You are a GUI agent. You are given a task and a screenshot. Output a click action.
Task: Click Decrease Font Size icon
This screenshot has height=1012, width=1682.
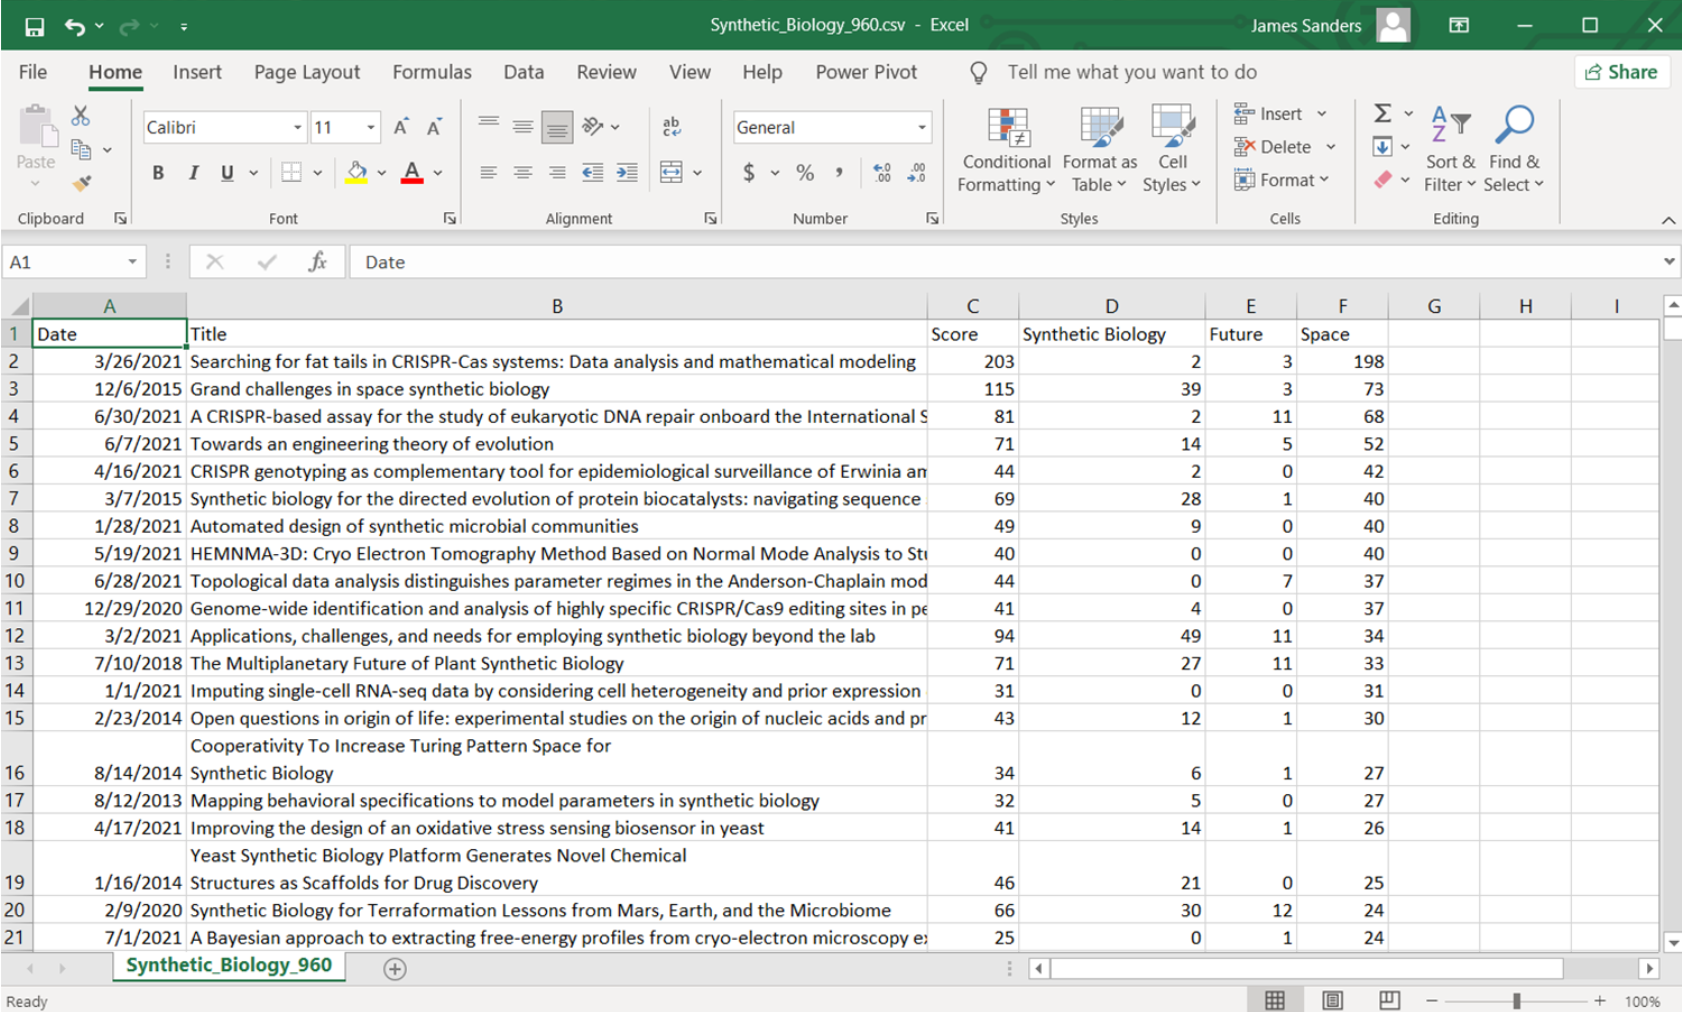click(434, 127)
